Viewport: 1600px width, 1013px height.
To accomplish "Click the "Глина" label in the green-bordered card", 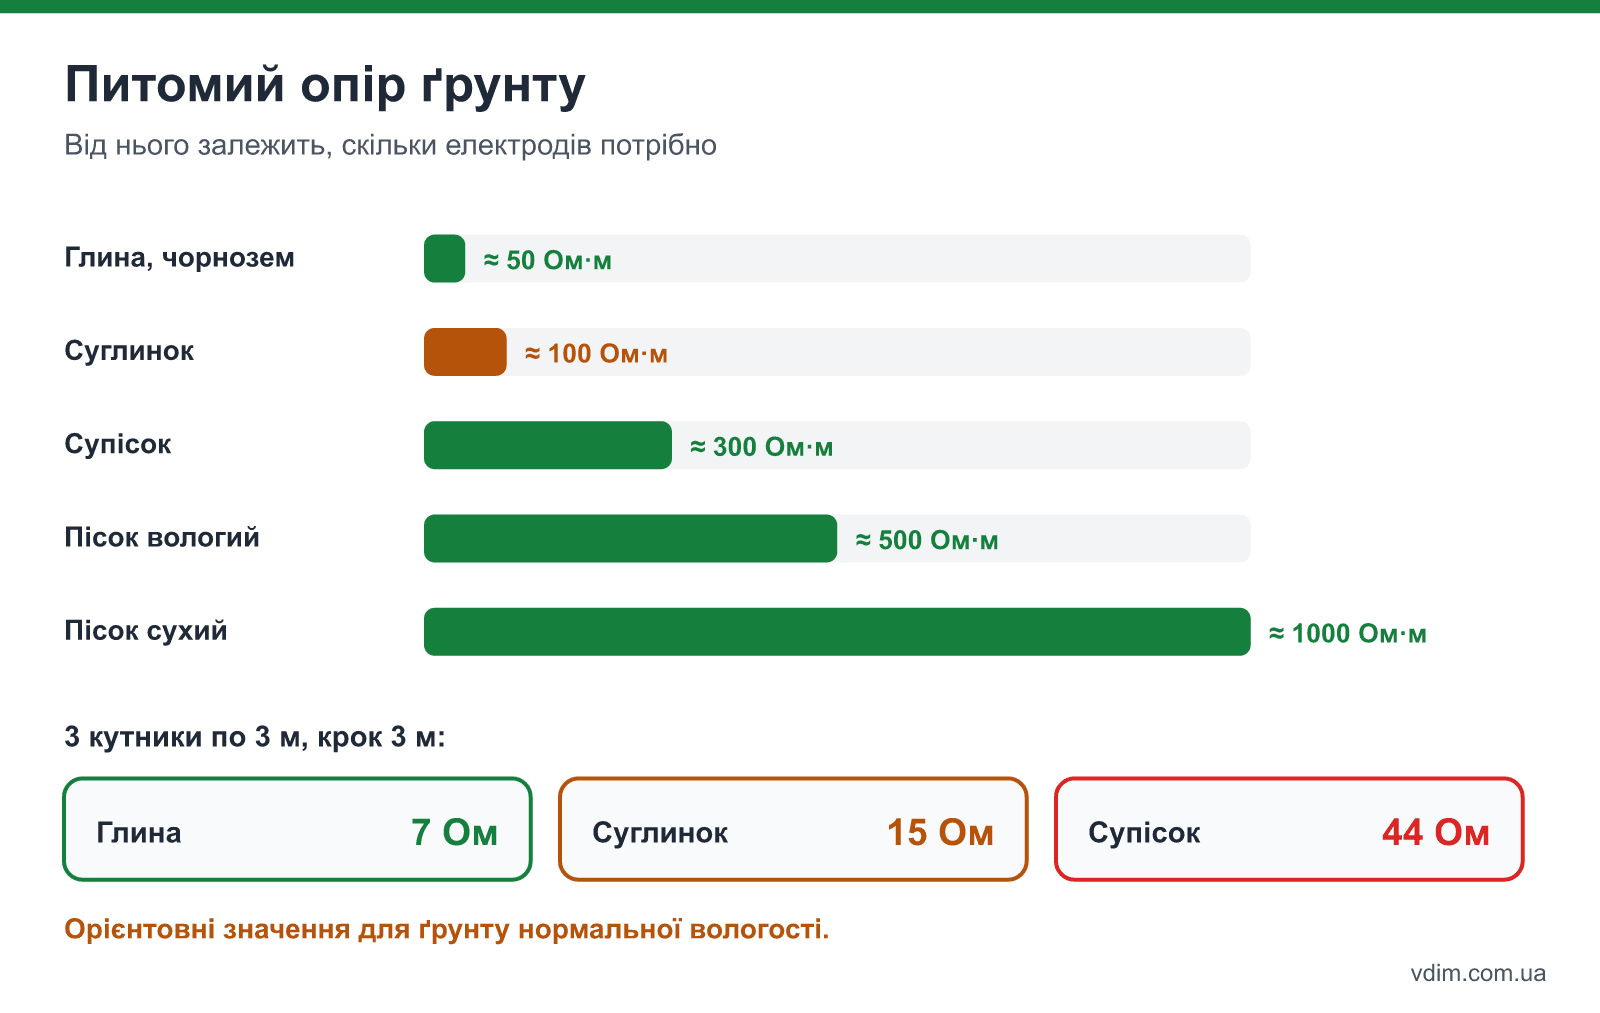I will (x=139, y=833).
